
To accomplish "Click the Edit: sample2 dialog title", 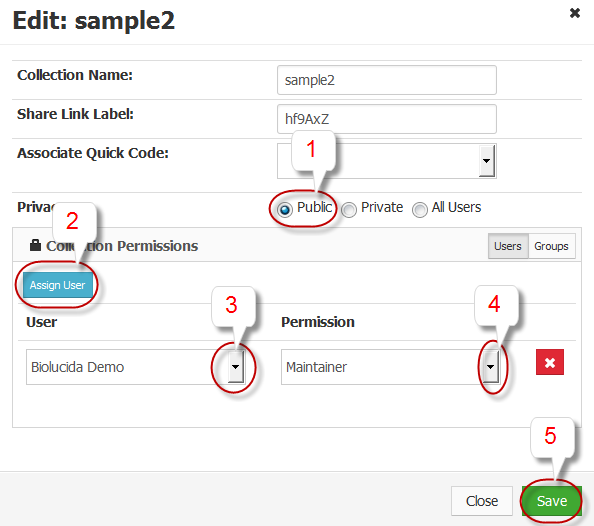I will pos(94,20).
